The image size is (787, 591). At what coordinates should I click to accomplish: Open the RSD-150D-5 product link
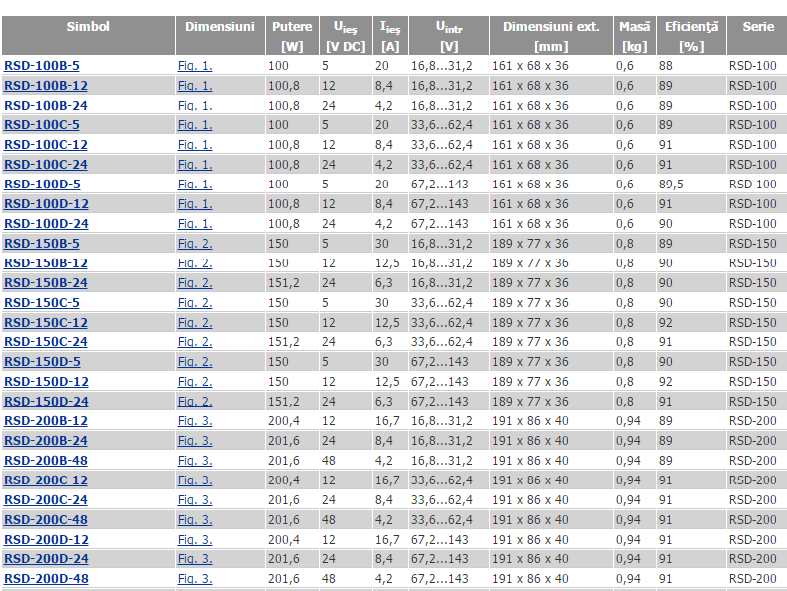[x=42, y=362]
